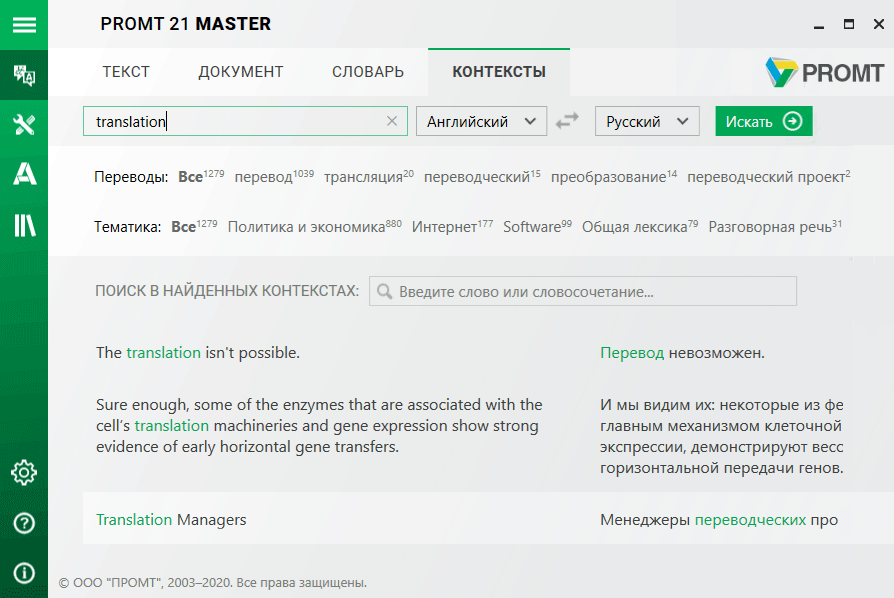Clear the search field with X
Viewport: 894px width, 598px height.
click(392, 121)
